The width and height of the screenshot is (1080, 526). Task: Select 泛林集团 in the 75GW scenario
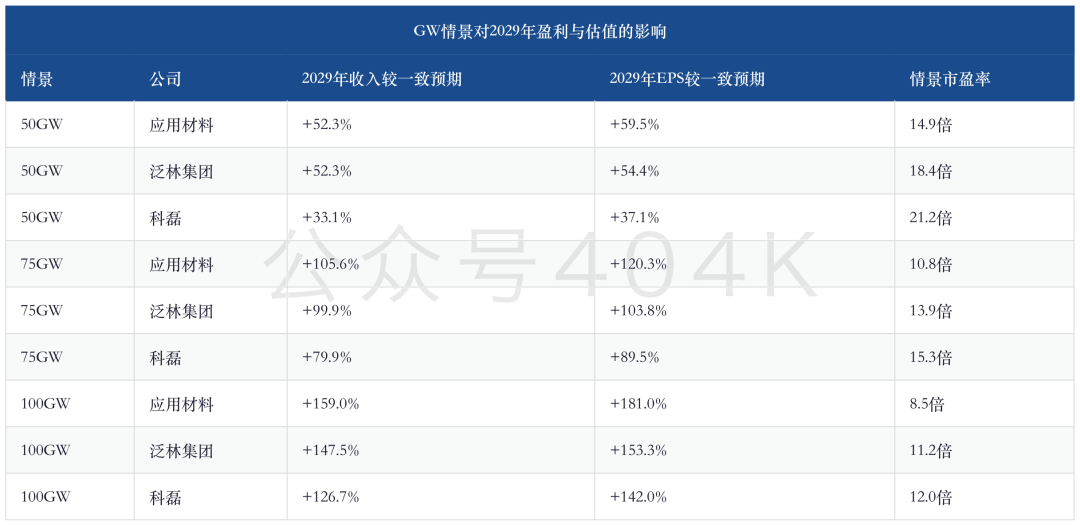[181, 311]
